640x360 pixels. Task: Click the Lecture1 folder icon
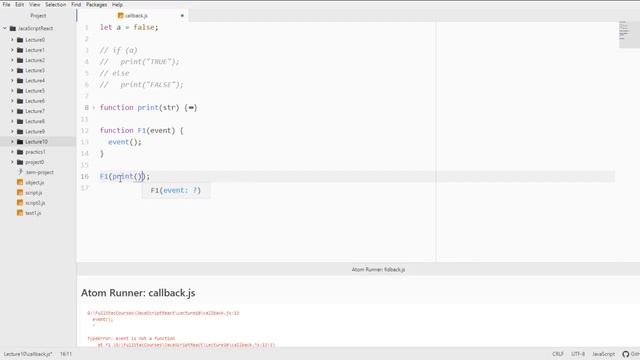click(20, 50)
